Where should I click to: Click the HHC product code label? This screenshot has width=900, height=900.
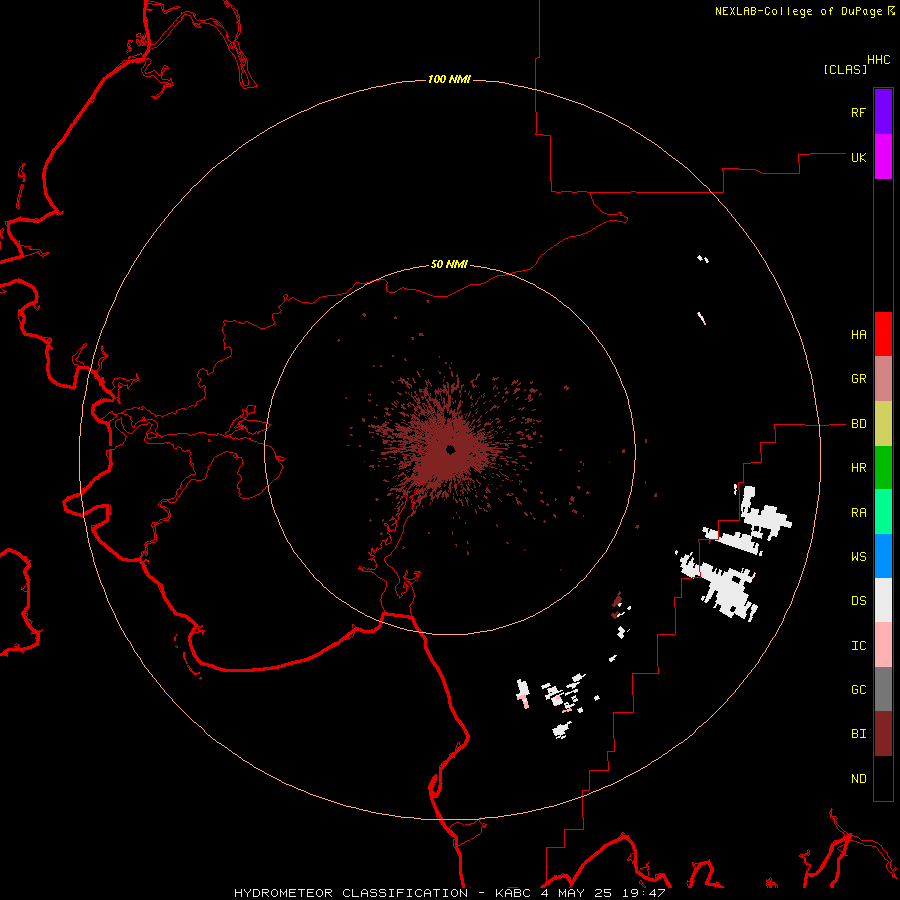click(879, 60)
